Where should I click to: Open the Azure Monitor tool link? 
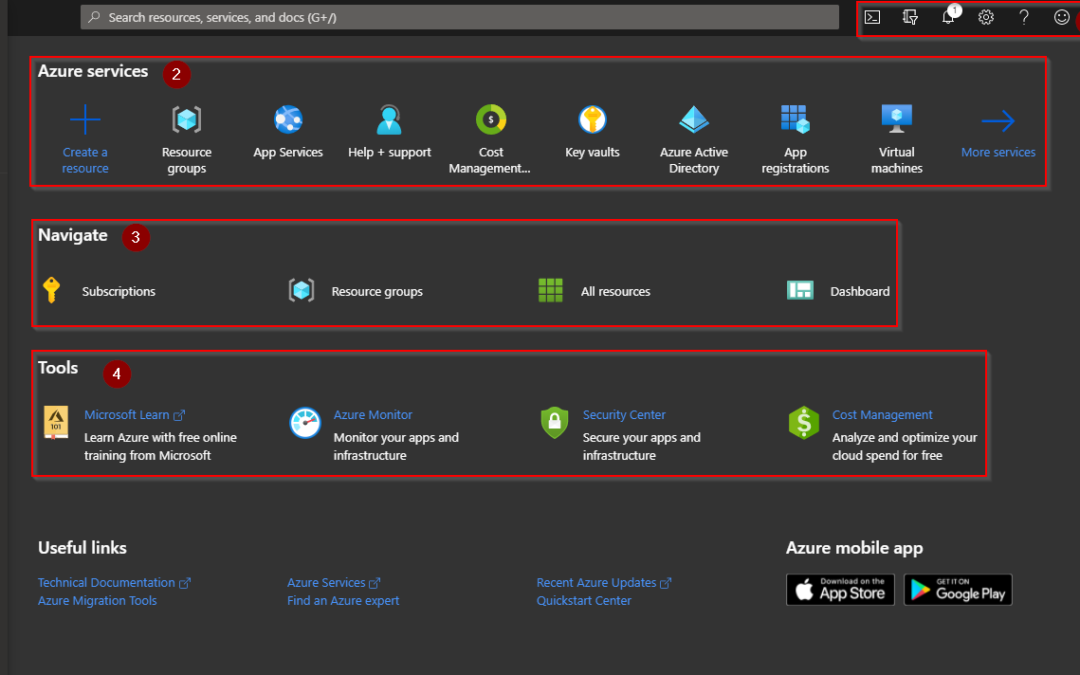coord(373,415)
